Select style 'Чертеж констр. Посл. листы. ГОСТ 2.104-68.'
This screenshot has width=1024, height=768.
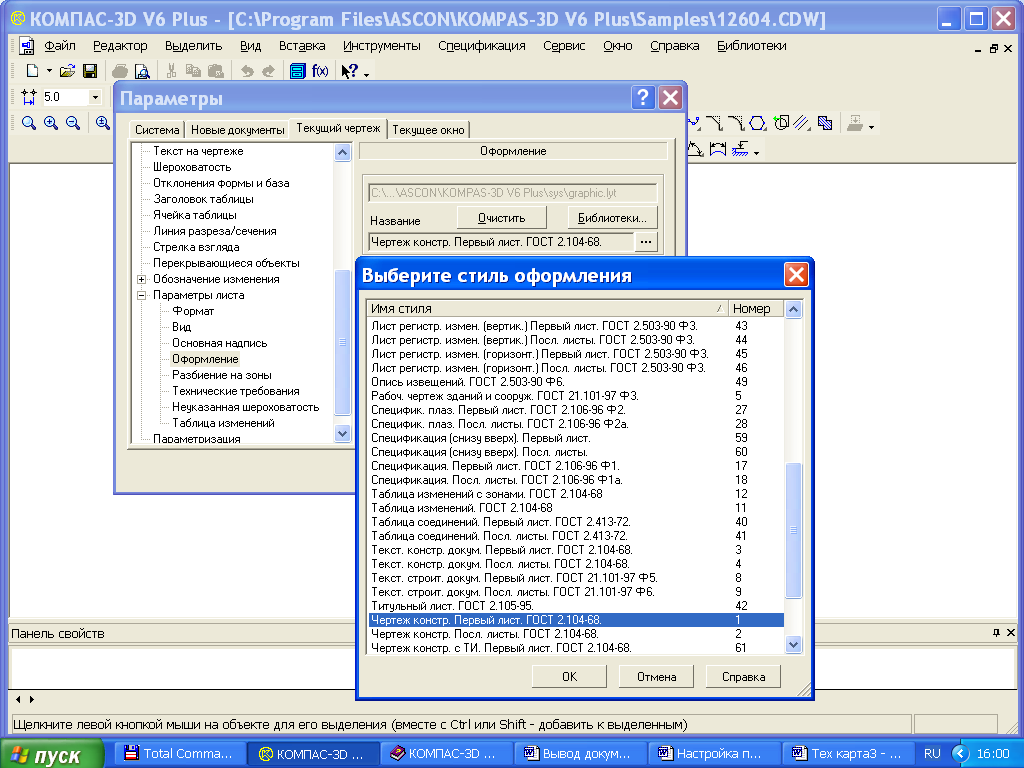(x=576, y=634)
